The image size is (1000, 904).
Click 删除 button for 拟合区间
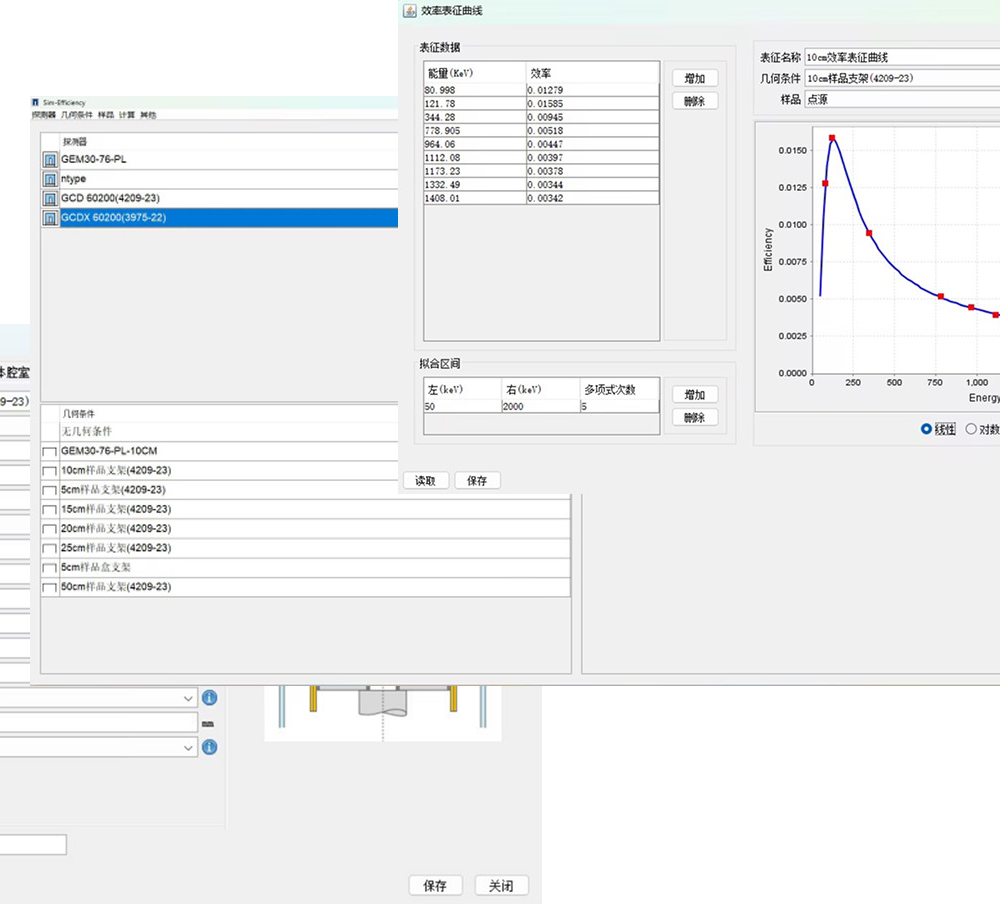point(695,418)
